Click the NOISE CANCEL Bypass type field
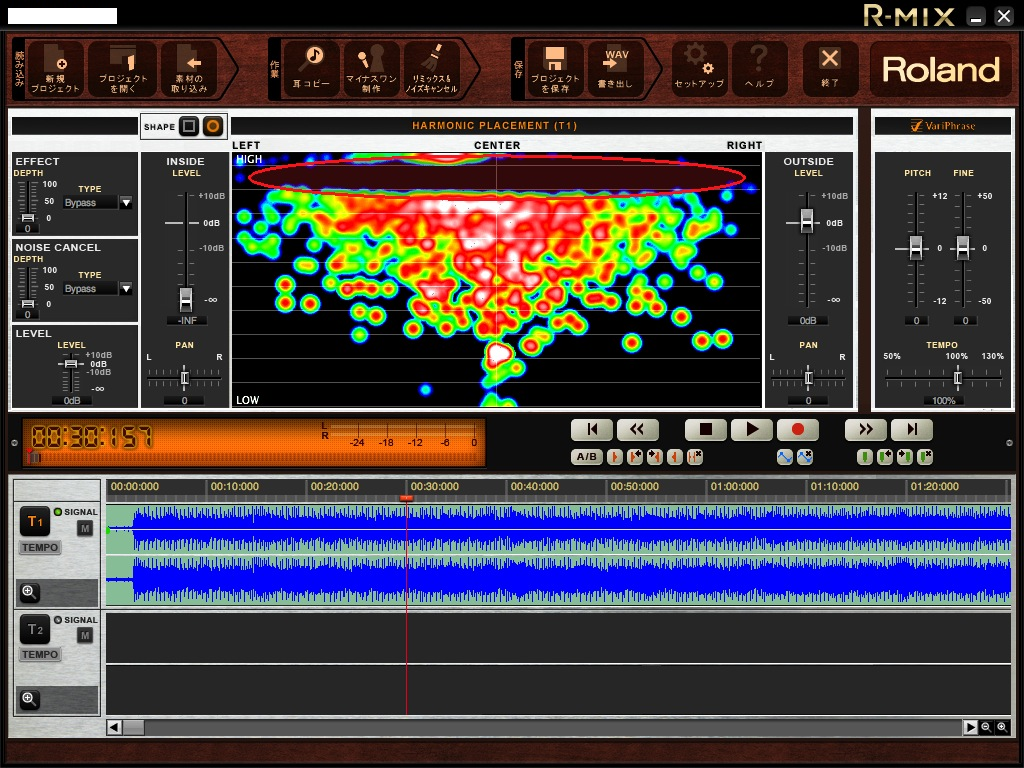The height and width of the screenshot is (768, 1024). pyautogui.click(x=90, y=289)
